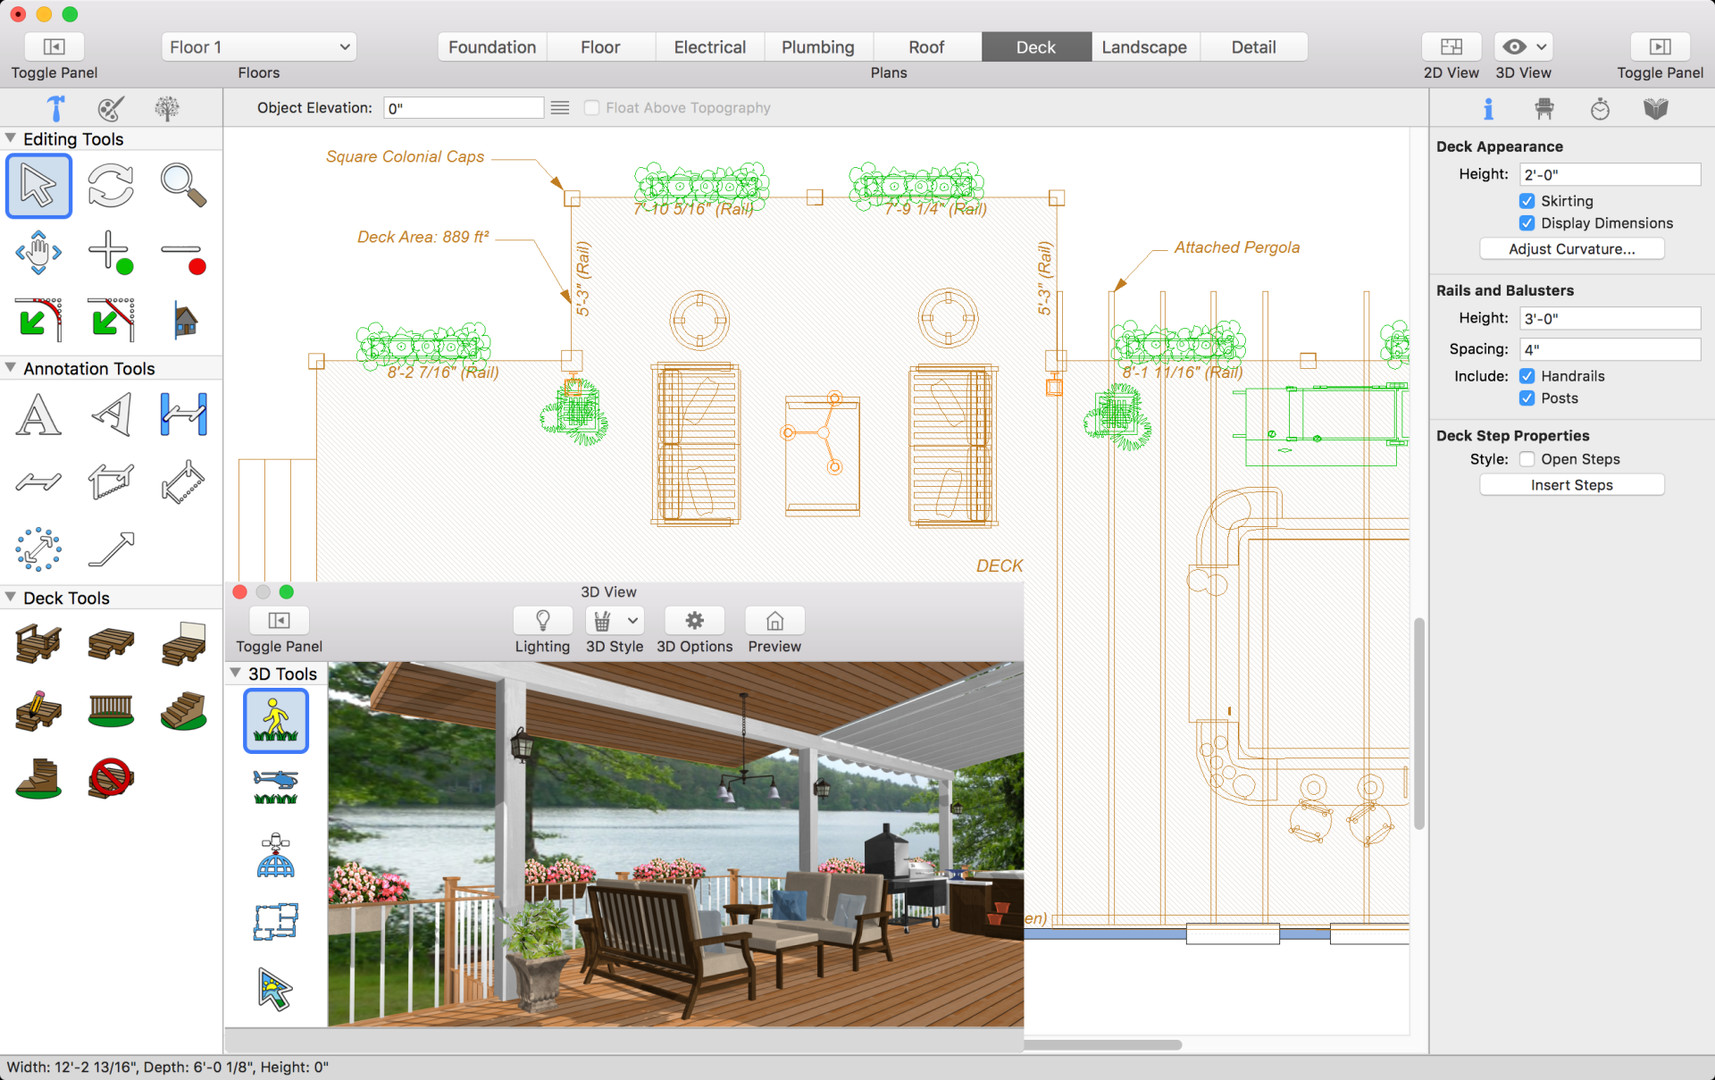The image size is (1715, 1080).
Task: Open the Electrical plan tab
Action: pyautogui.click(x=710, y=47)
